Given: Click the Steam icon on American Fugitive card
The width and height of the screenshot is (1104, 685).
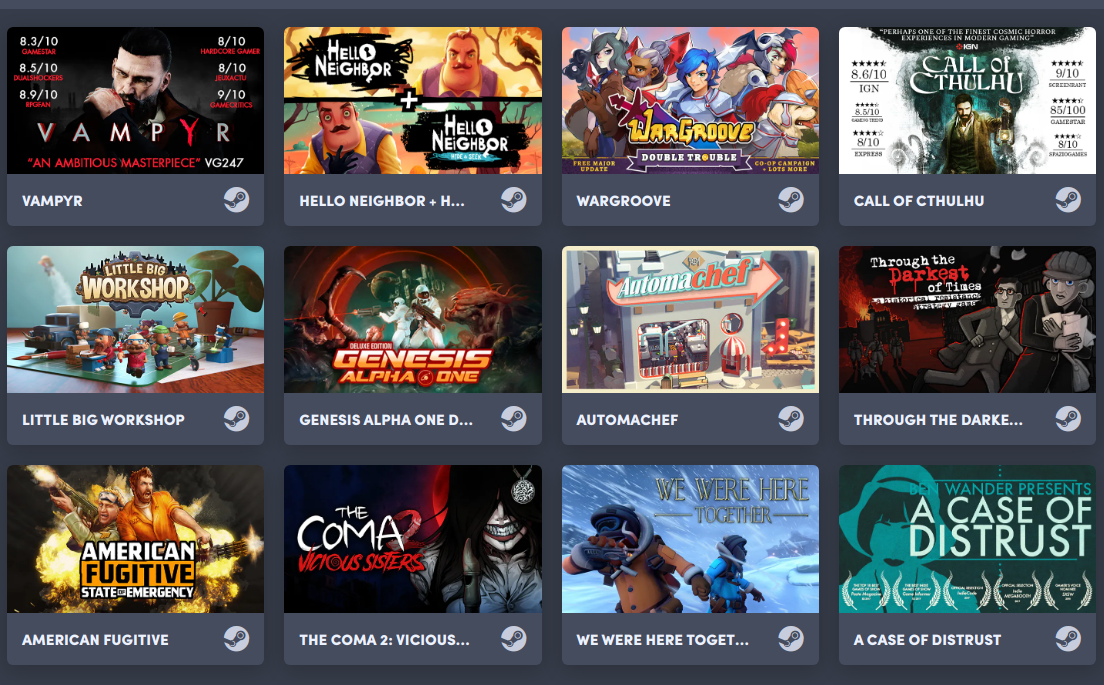Looking at the screenshot, I should 237,639.
